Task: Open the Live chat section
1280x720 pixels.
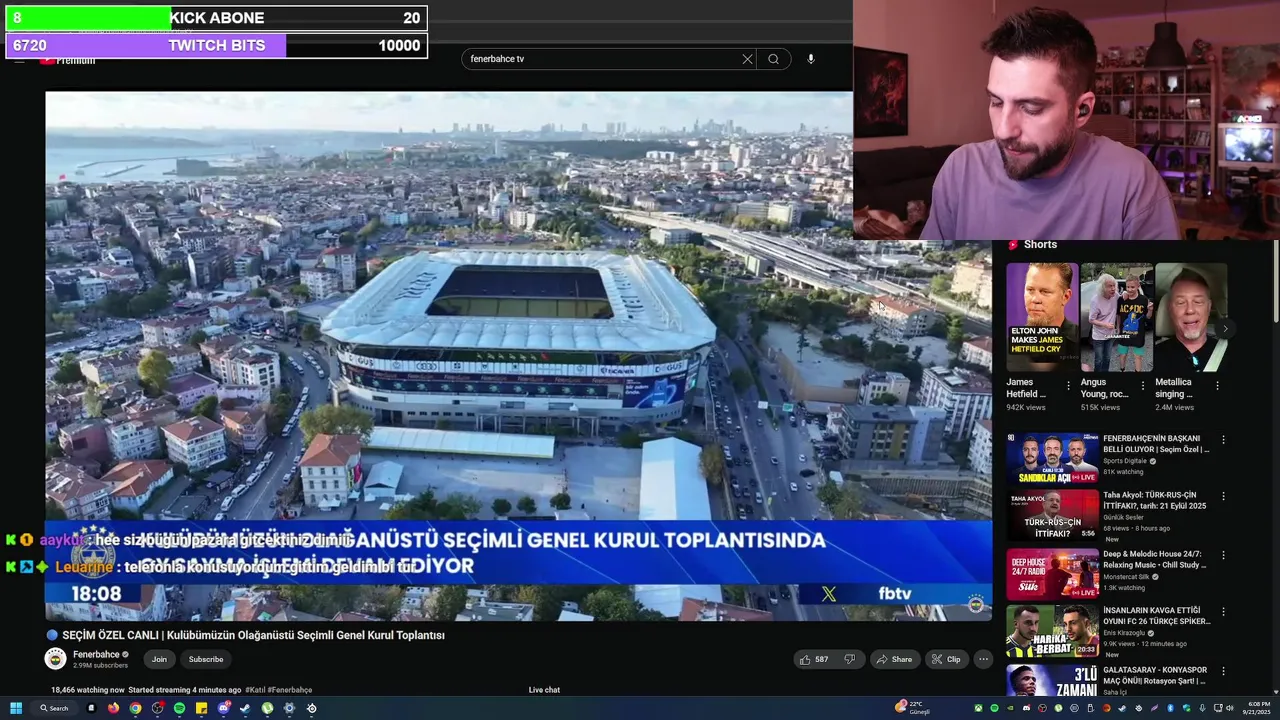Action: click(544, 690)
